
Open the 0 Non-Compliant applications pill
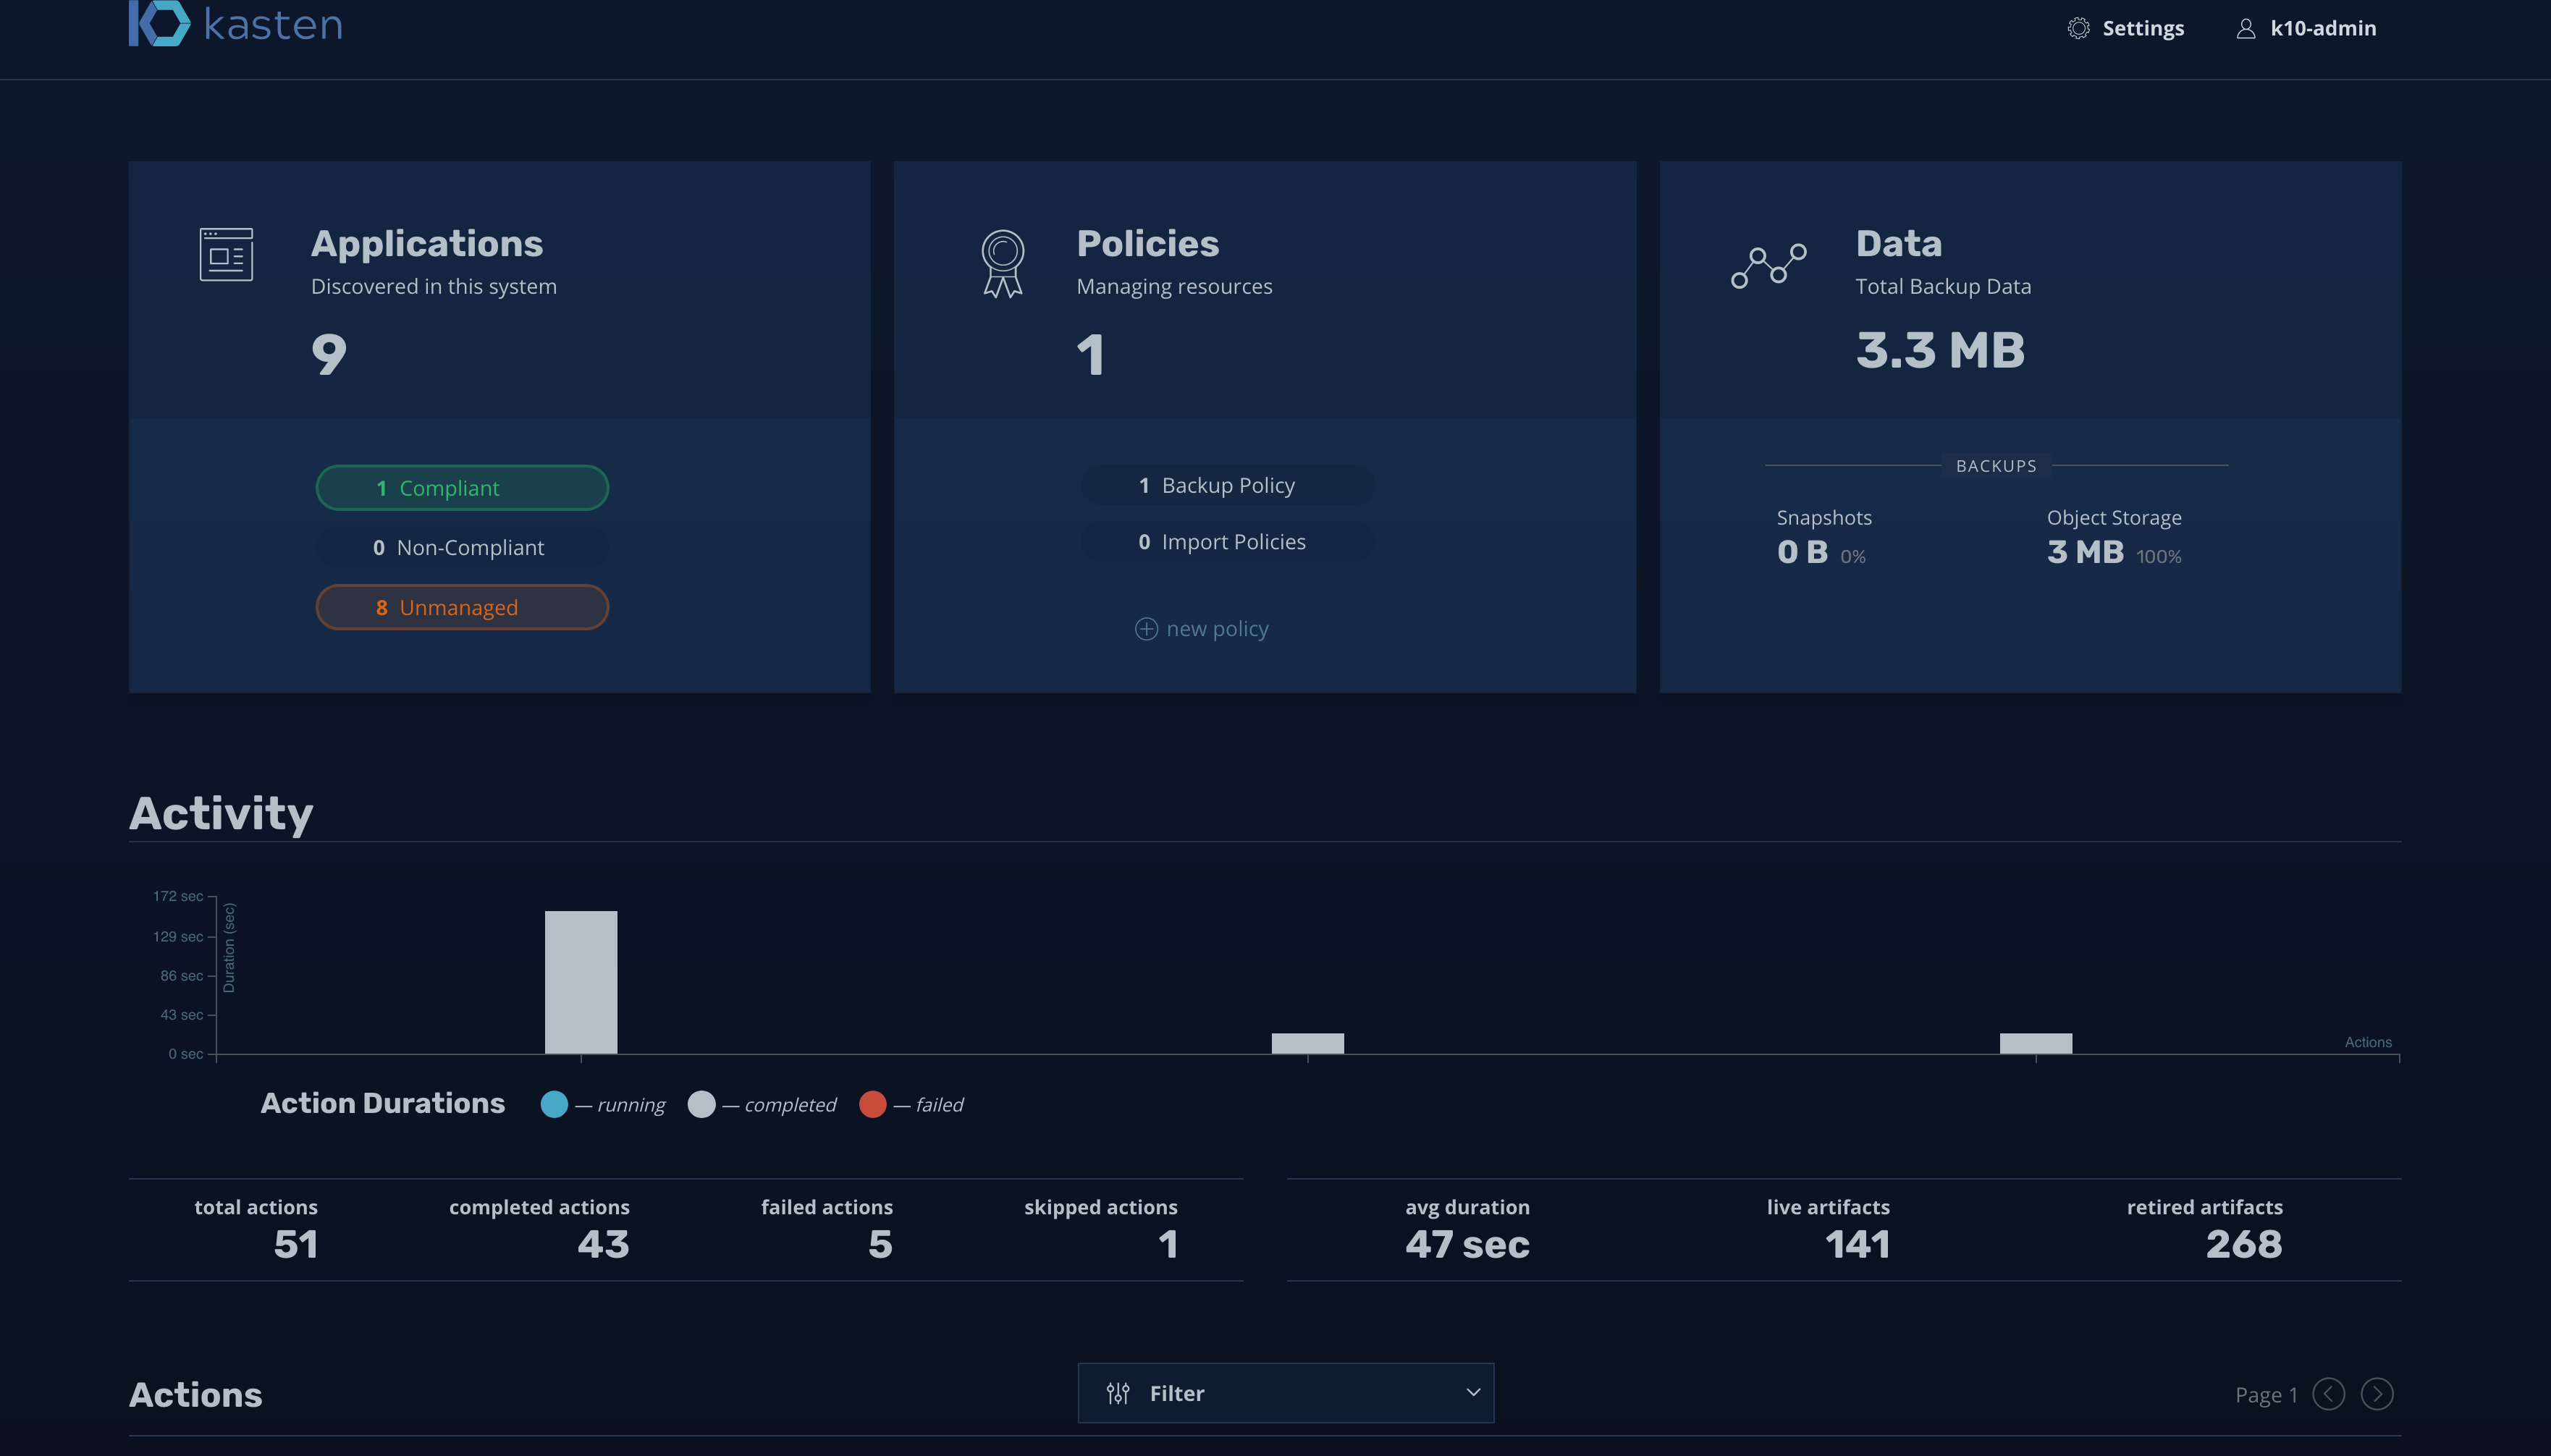(x=462, y=548)
